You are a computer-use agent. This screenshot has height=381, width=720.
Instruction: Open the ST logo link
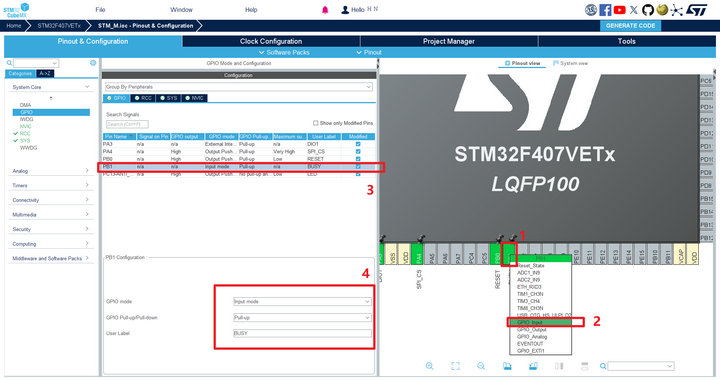click(x=696, y=10)
